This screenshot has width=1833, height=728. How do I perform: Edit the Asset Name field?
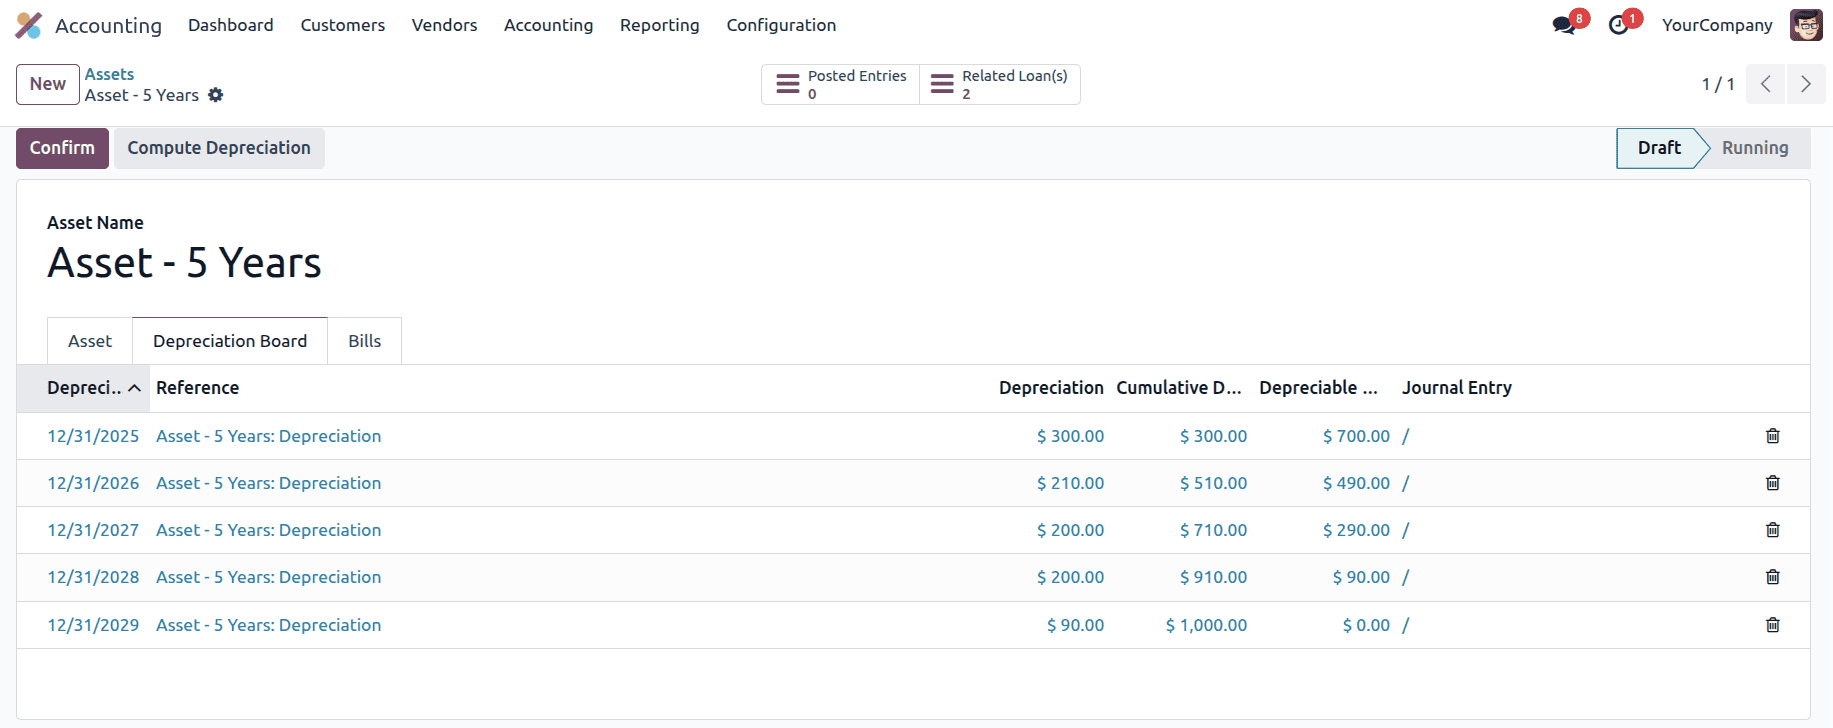click(x=184, y=263)
